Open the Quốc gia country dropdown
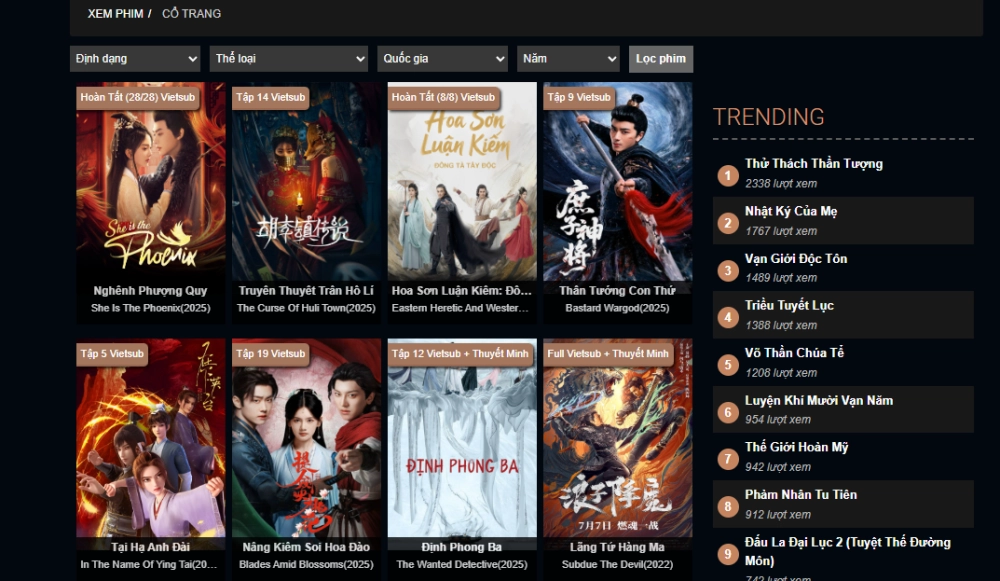Screen dimensions: 1000x581 (x=443, y=59)
